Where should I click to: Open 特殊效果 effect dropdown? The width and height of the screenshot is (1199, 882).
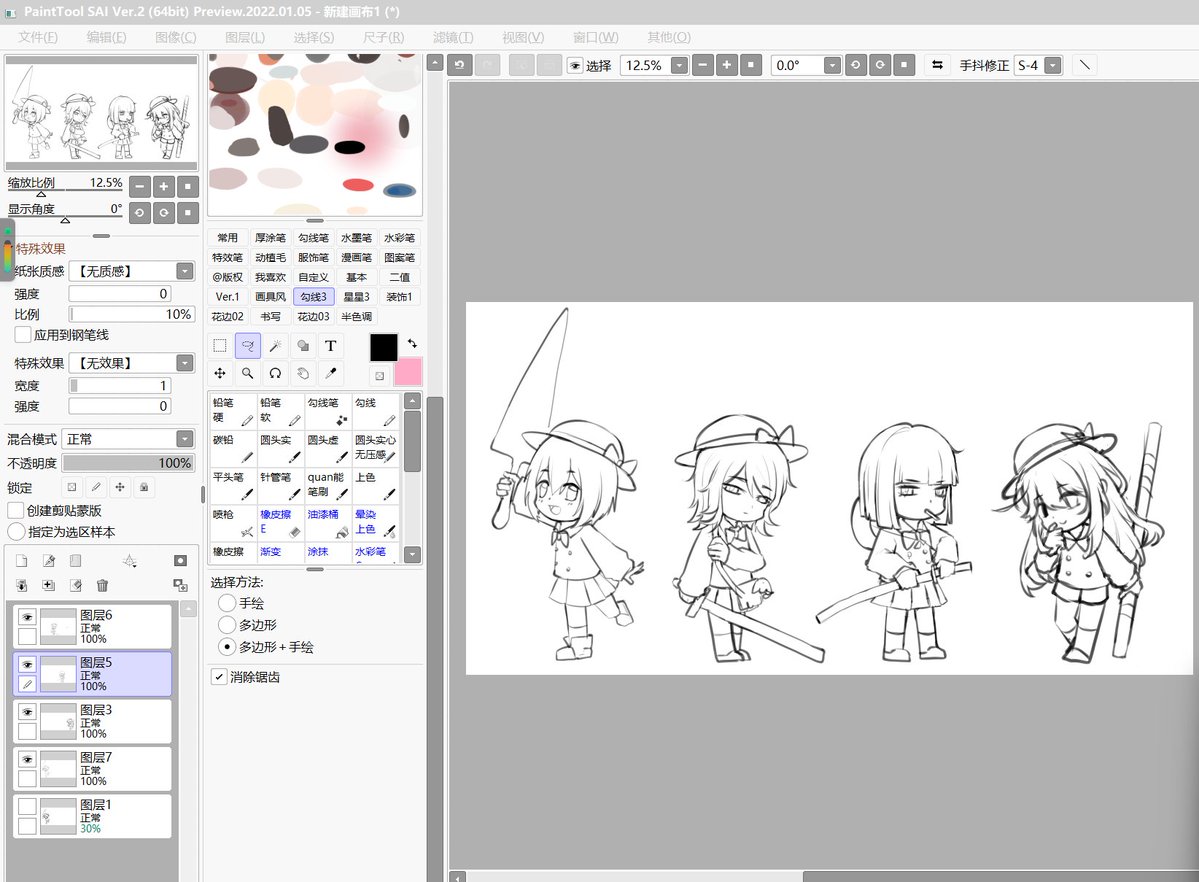click(x=185, y=363)
